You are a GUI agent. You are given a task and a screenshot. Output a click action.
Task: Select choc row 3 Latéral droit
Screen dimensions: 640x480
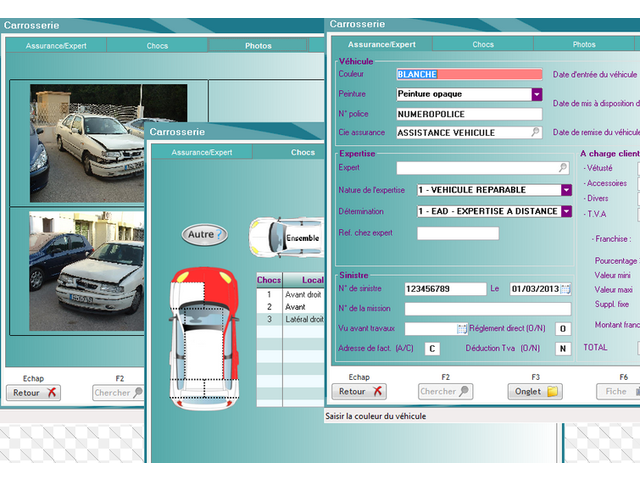(x=290, y=319)
